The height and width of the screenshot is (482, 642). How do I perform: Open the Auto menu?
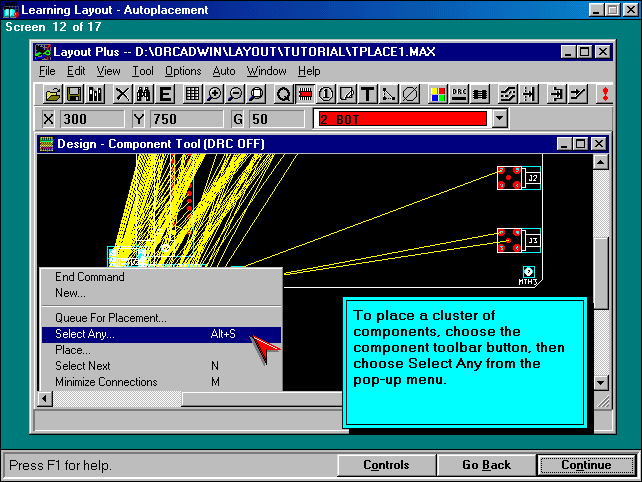pyautogui.click(x=224, y=71)
